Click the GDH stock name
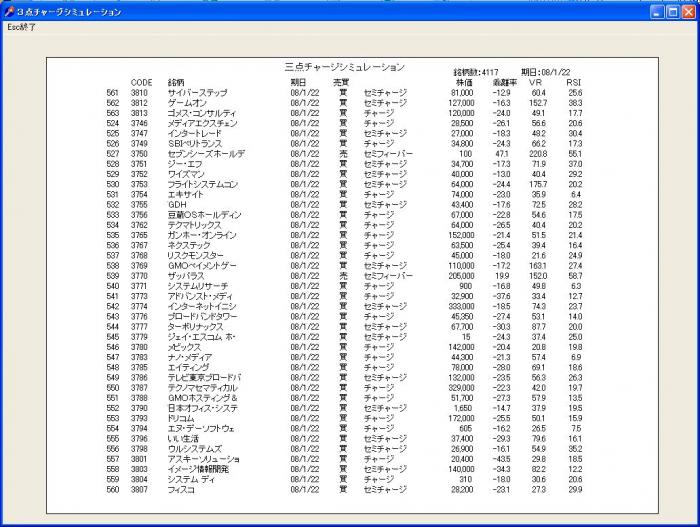 click(176, 204)
